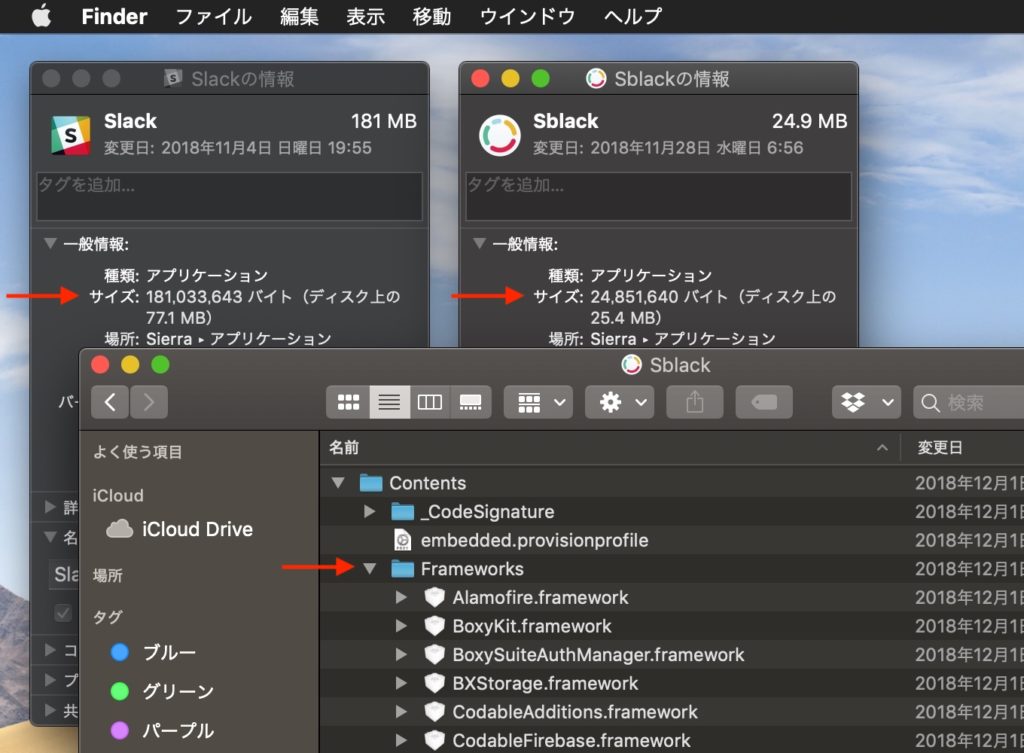The width and height of the screenshot is (1024, 753).
Task: Open the 移動 menu in the menu bar
Action: 431,16
